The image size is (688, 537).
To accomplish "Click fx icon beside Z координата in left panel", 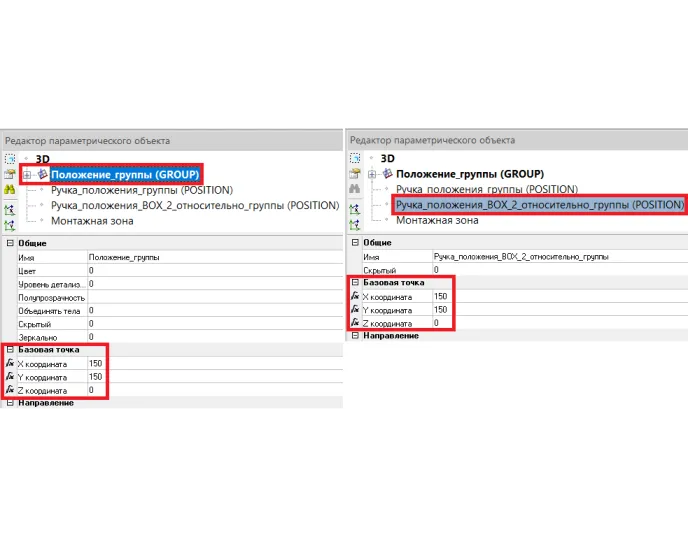I will (x=10, y=390).
